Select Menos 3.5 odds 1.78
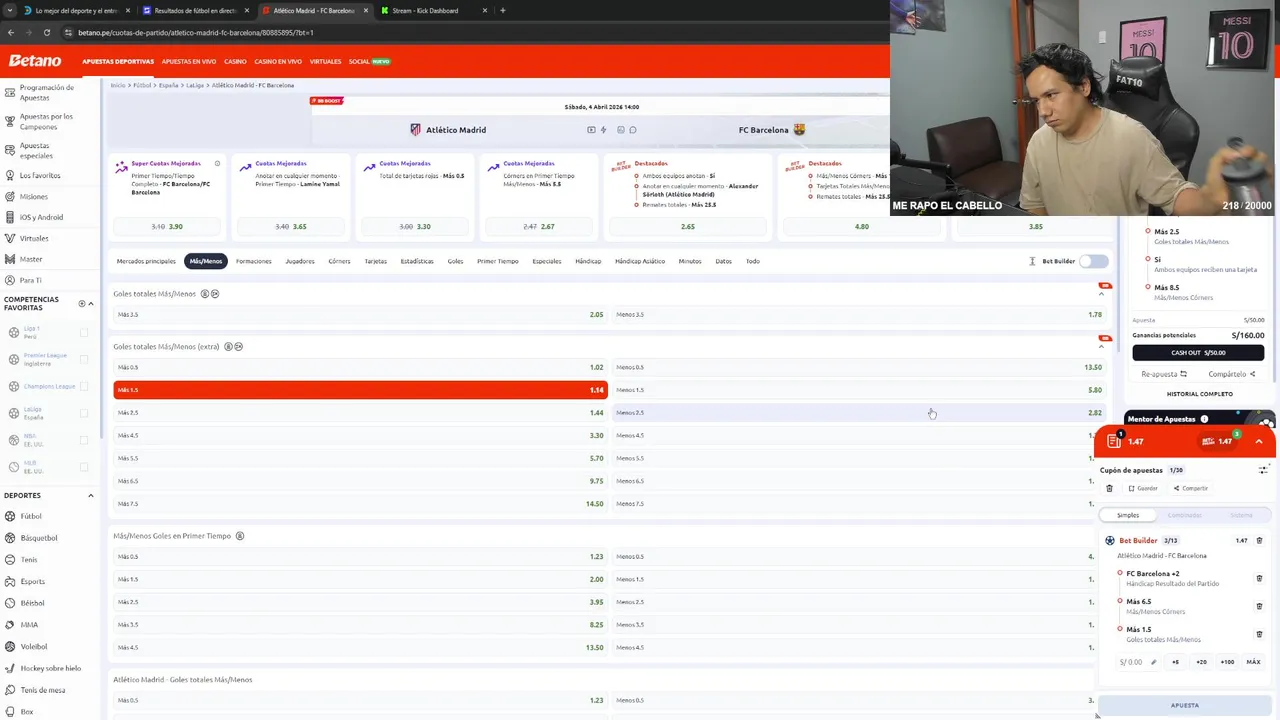Screen dimensions: 1280x720 coord(859,314)
